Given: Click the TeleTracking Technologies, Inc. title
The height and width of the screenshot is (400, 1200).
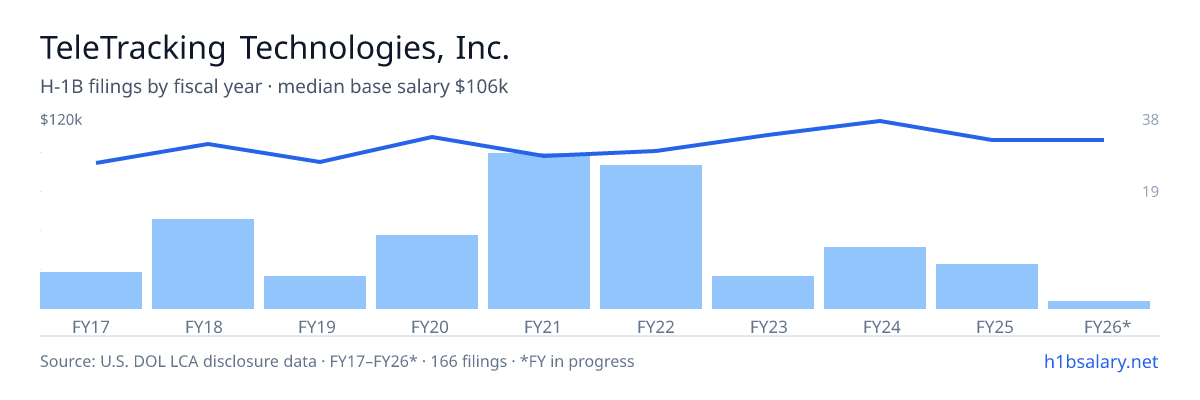Looking at the screenshot, I should tap(275, 48).
